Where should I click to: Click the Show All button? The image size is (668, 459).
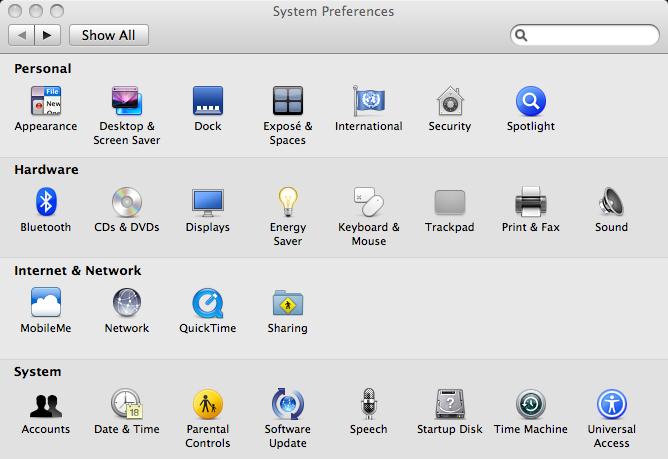pyautogui.click(x=109, y=35)
